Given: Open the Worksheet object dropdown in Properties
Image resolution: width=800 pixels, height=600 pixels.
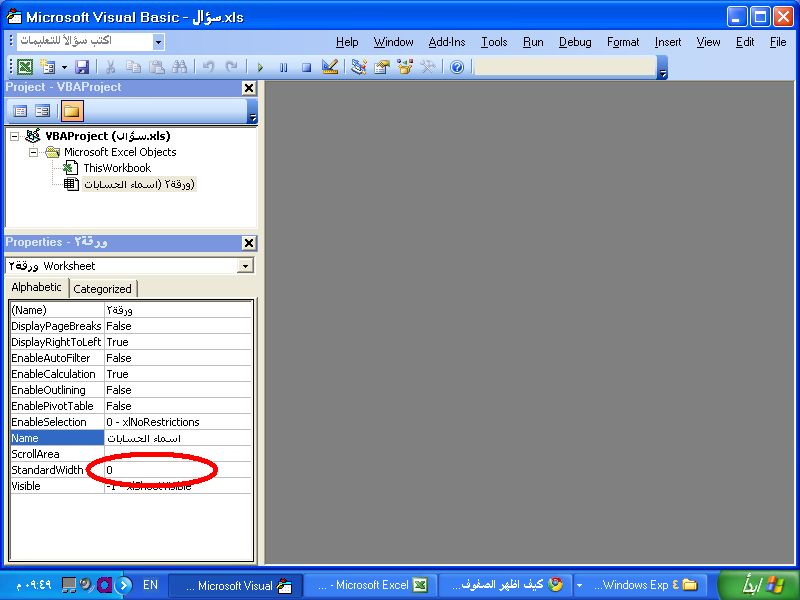Looking at the screenshot, I should coord(246,266).
